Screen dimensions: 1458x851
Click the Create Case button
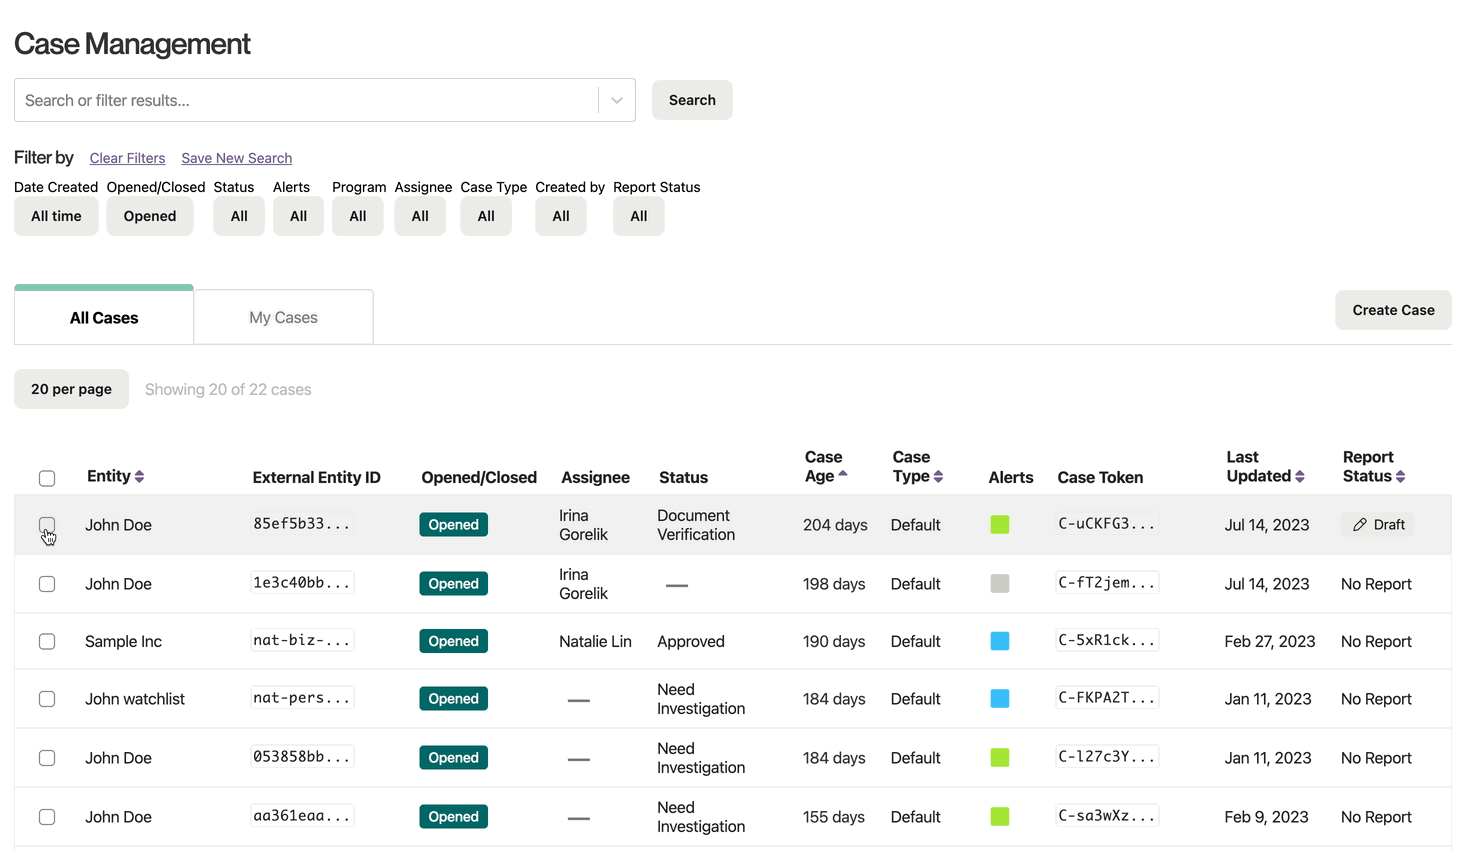coord(1393,310)
